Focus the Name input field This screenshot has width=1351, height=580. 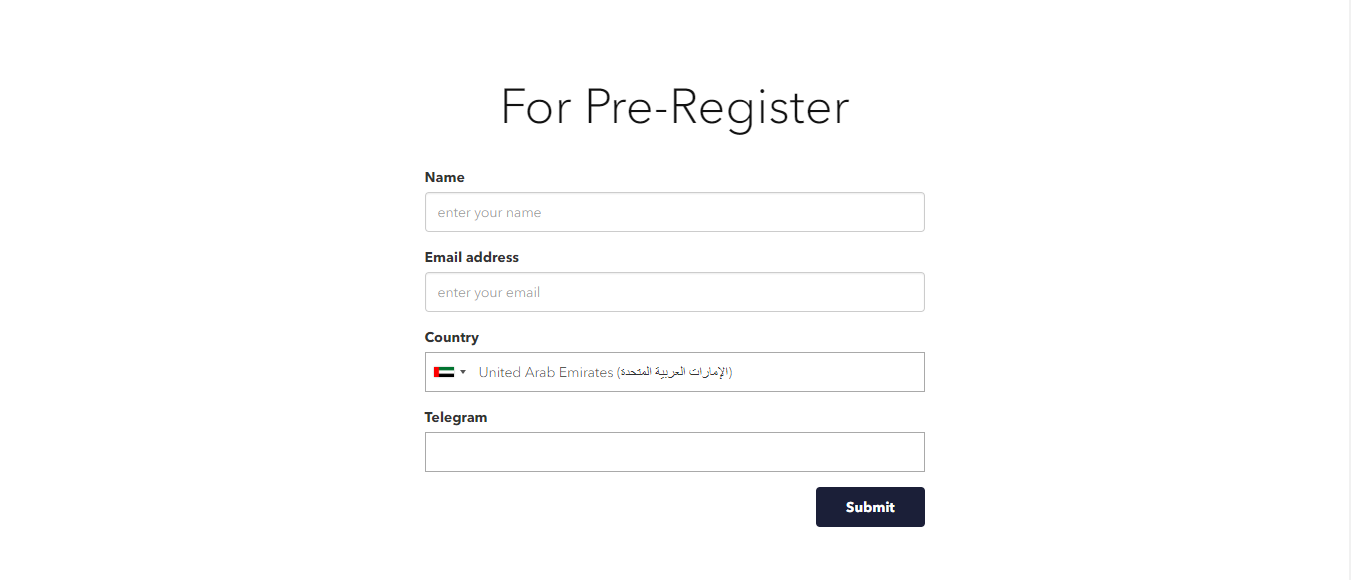(x=675, y=212)
